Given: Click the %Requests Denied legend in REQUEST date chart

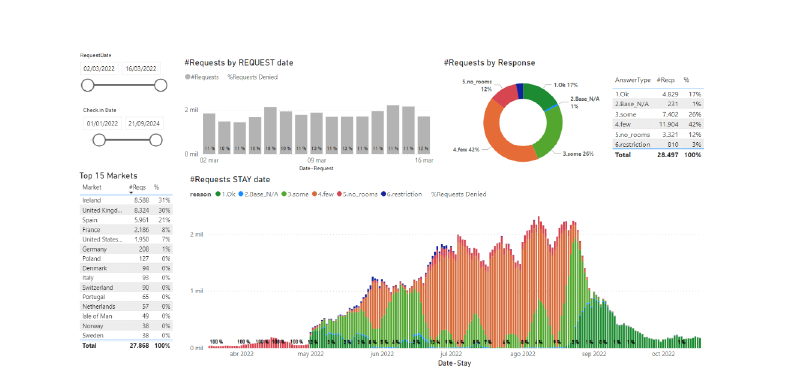Looking at the screenshot, I should (x=253, y=77).
